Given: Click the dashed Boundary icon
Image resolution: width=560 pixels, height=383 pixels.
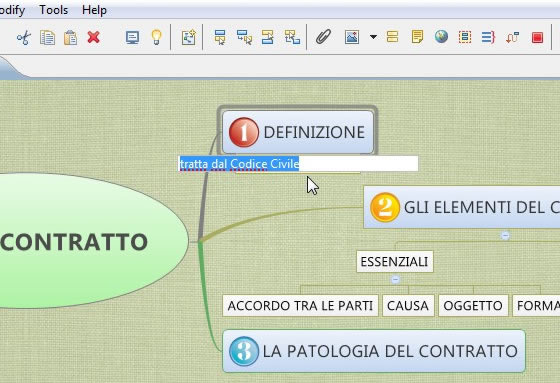Looking at the screenshot, I should coord(465,37).
